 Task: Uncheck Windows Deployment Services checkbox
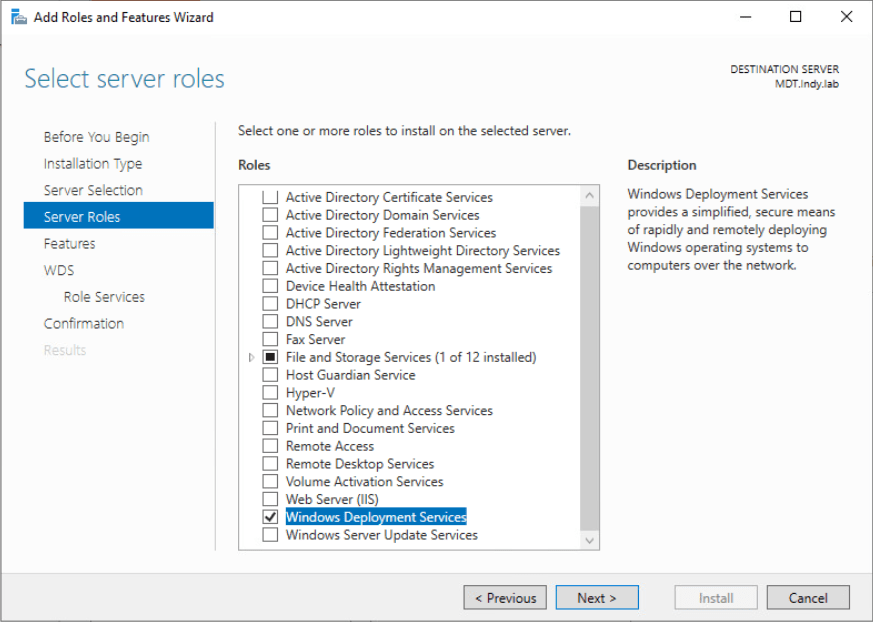pos(270,517)
